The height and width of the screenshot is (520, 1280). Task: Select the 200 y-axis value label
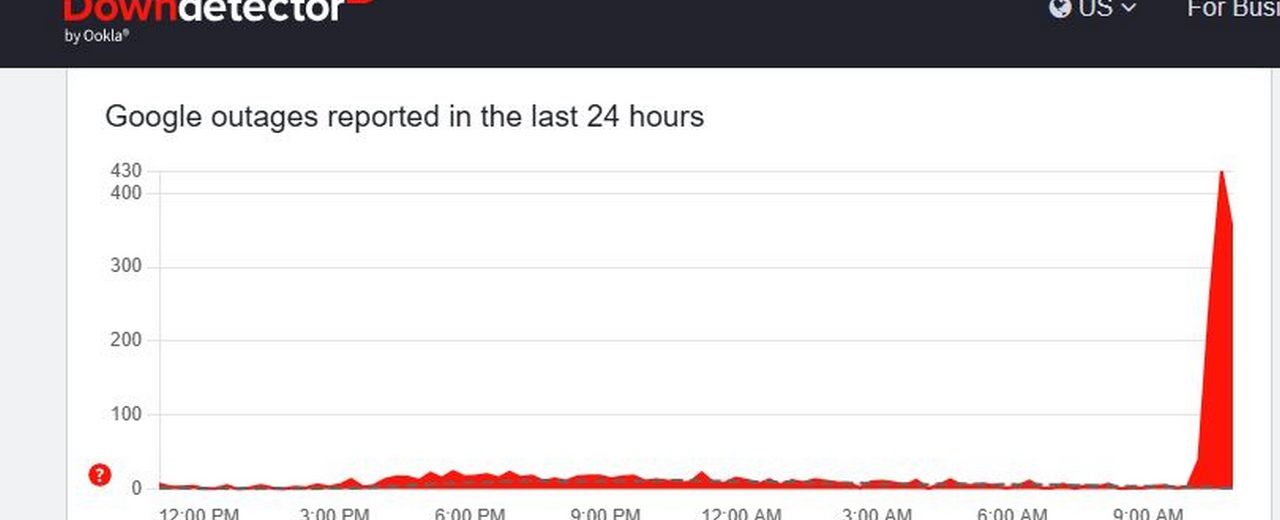click(x=126, y=340)
